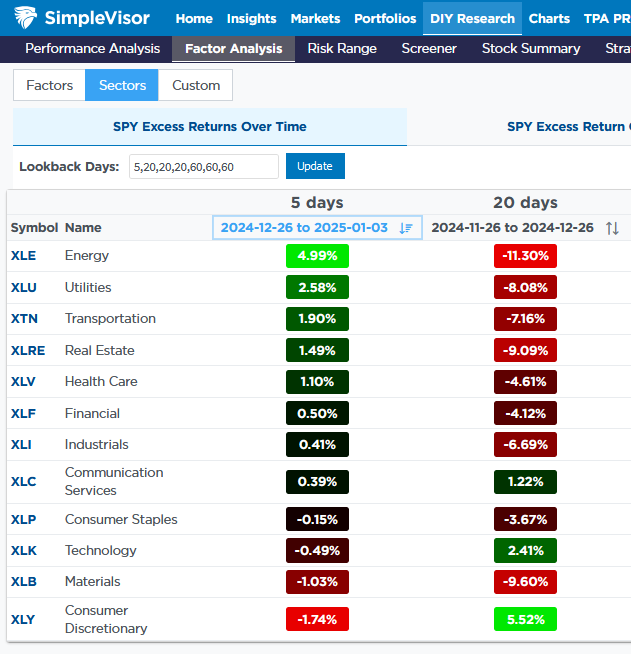
Task: Click the Industrials -6.69% cell
Action: tap(525, 445)
